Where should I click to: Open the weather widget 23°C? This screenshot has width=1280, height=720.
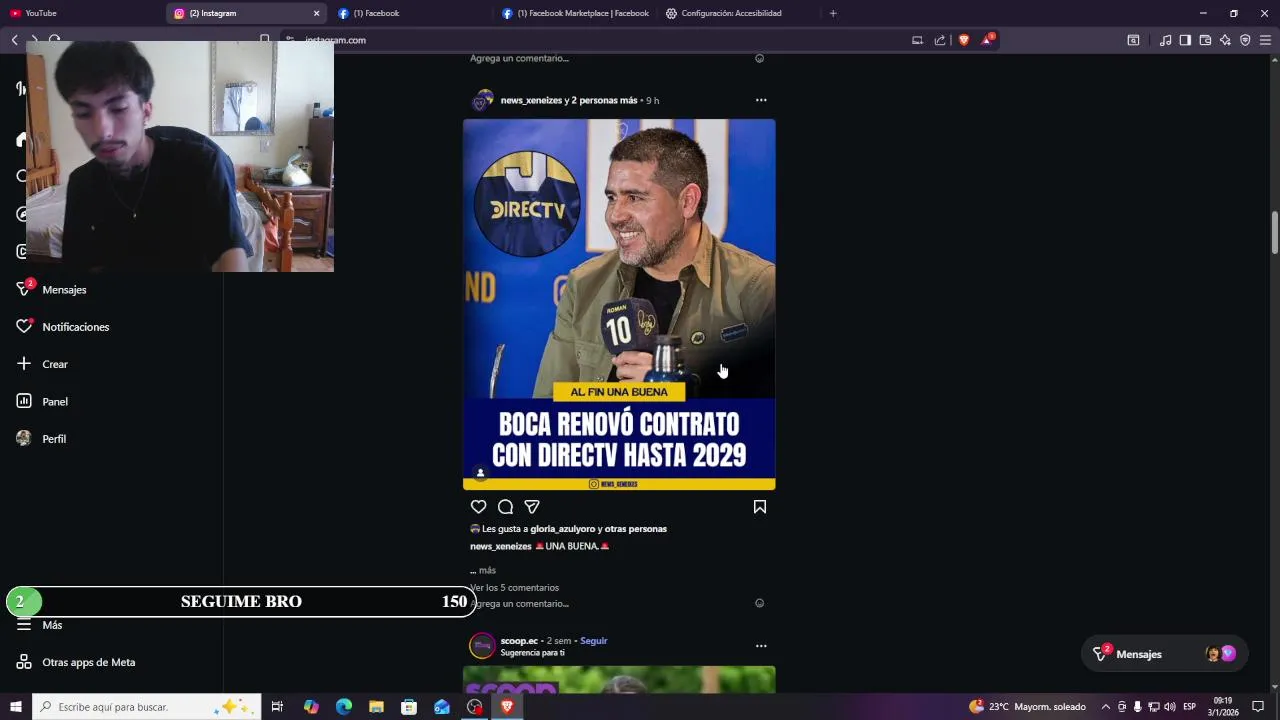pyautogui.click(x=1027, y=707)
